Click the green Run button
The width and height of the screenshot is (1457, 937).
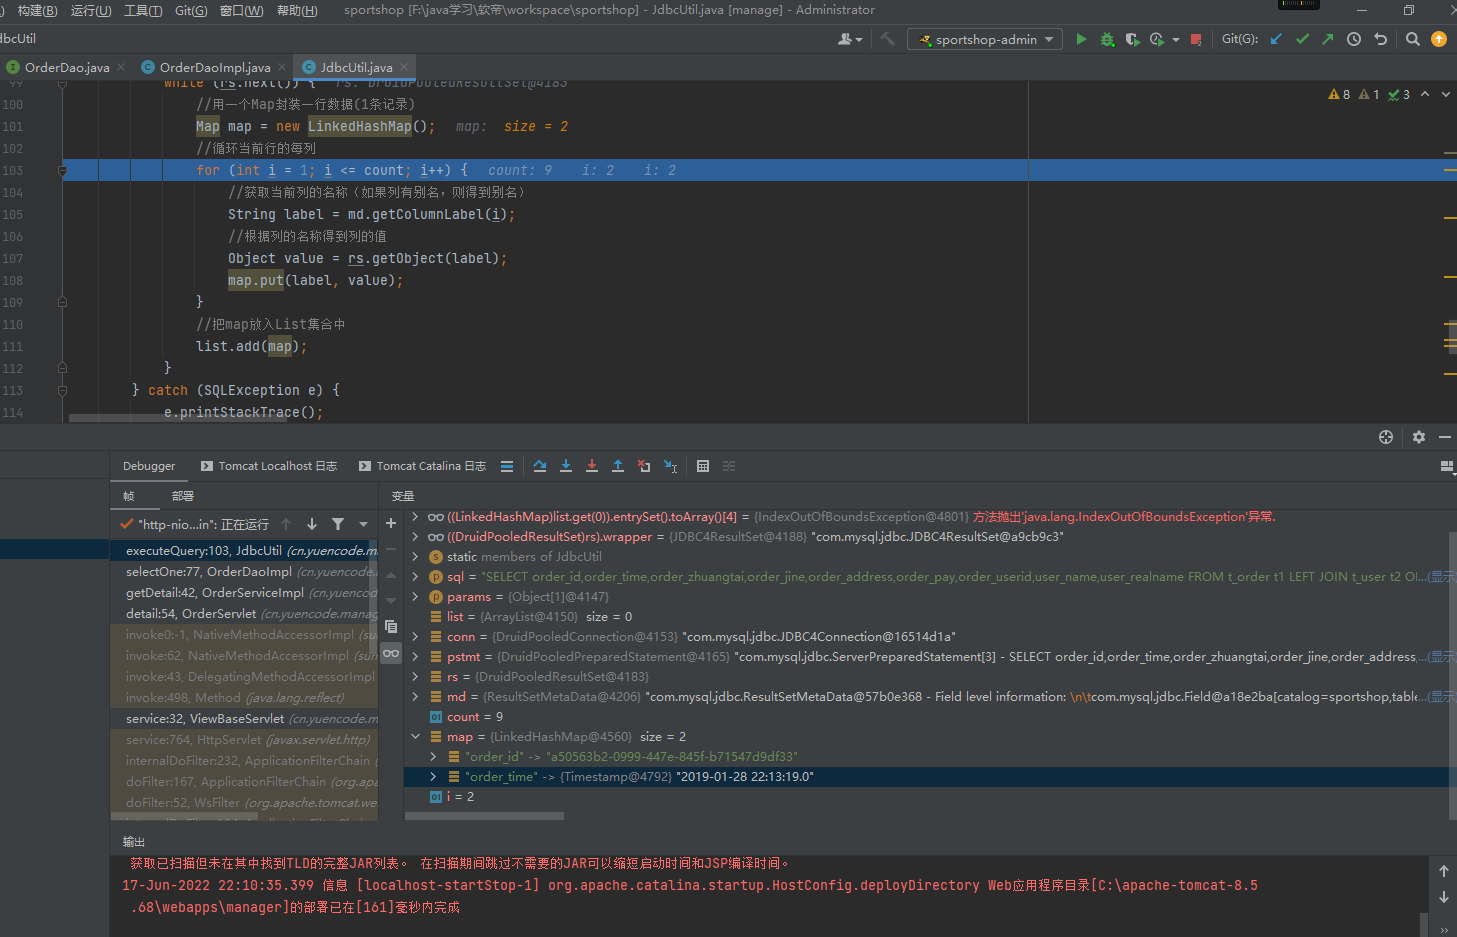point(1081,39)
